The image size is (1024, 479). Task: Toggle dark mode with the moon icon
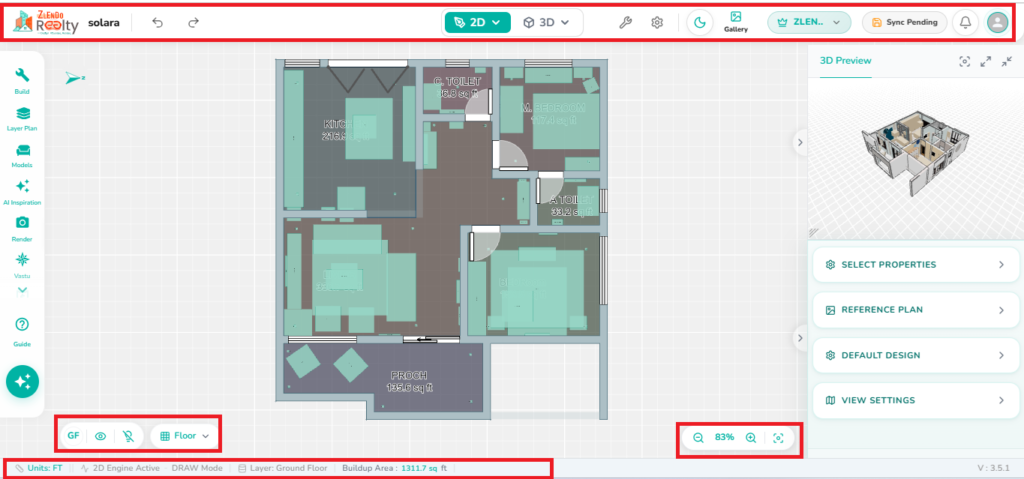pos(699,22)
